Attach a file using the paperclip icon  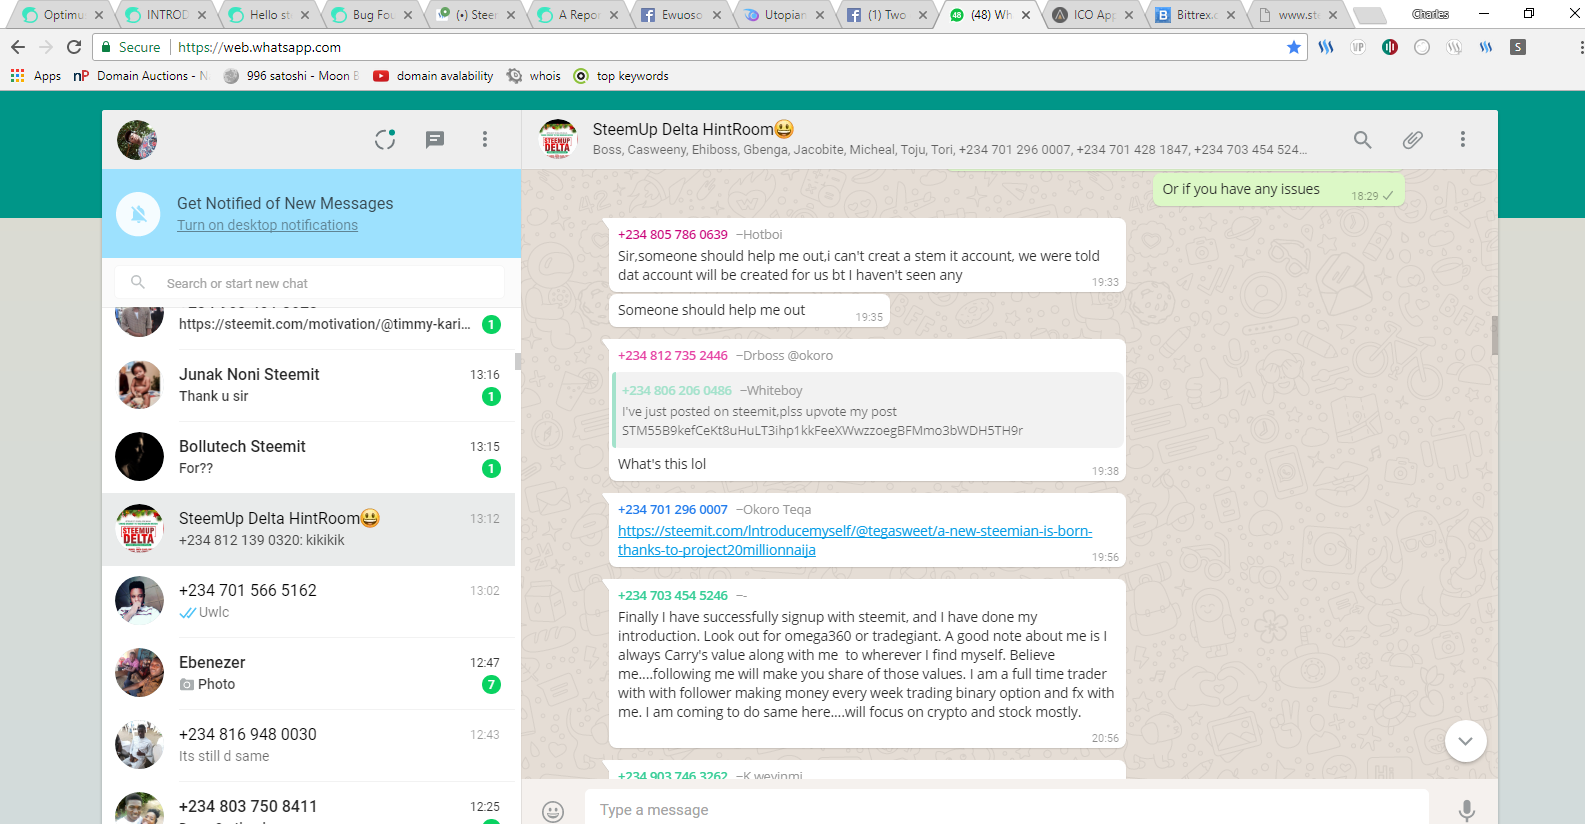point(1413,140)
